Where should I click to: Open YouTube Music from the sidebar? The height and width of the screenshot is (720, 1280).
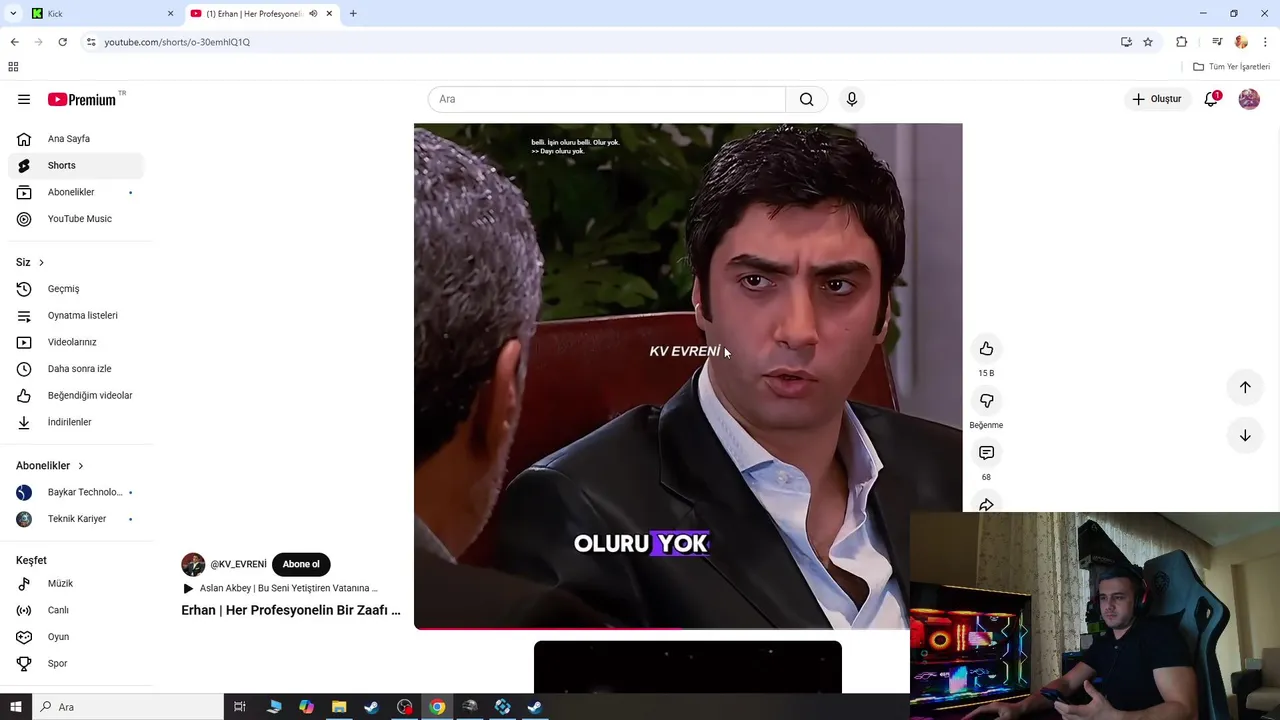pyautogui.click(x=76, y=219)
